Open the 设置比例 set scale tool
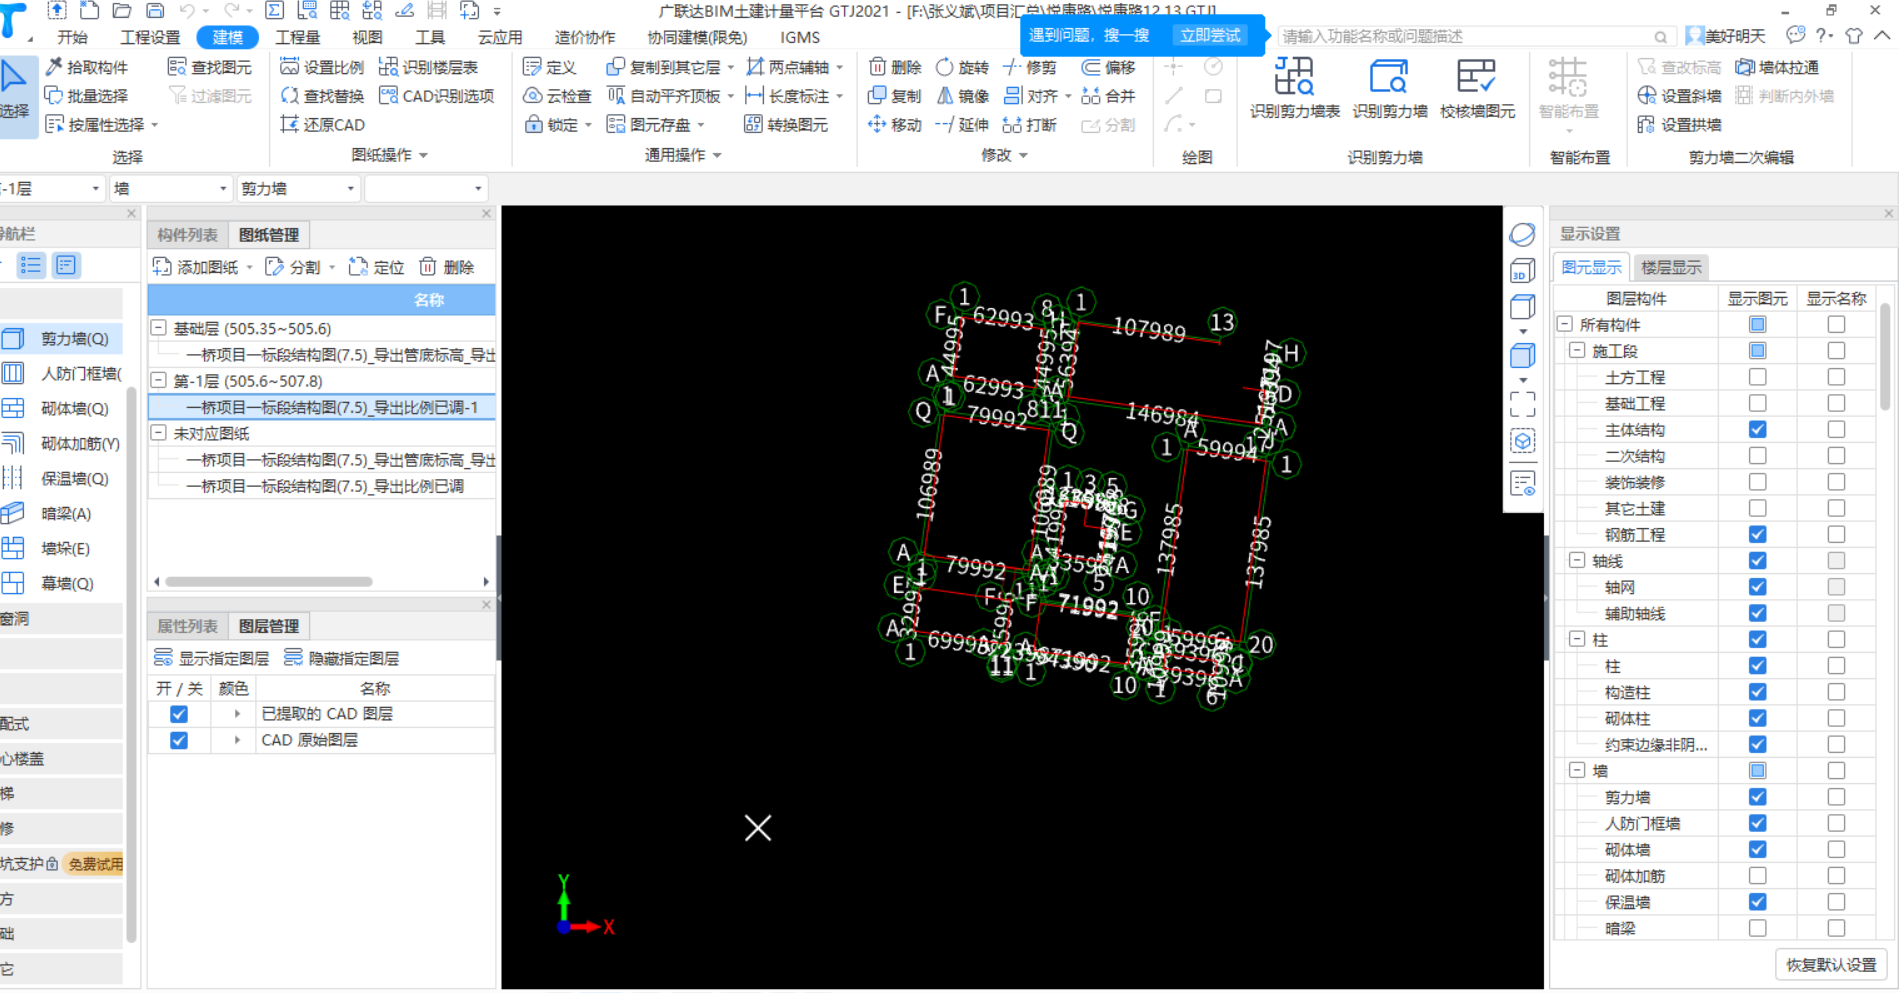The height and width of the screenshot is (993, 1899). click(x=322, y=67)
